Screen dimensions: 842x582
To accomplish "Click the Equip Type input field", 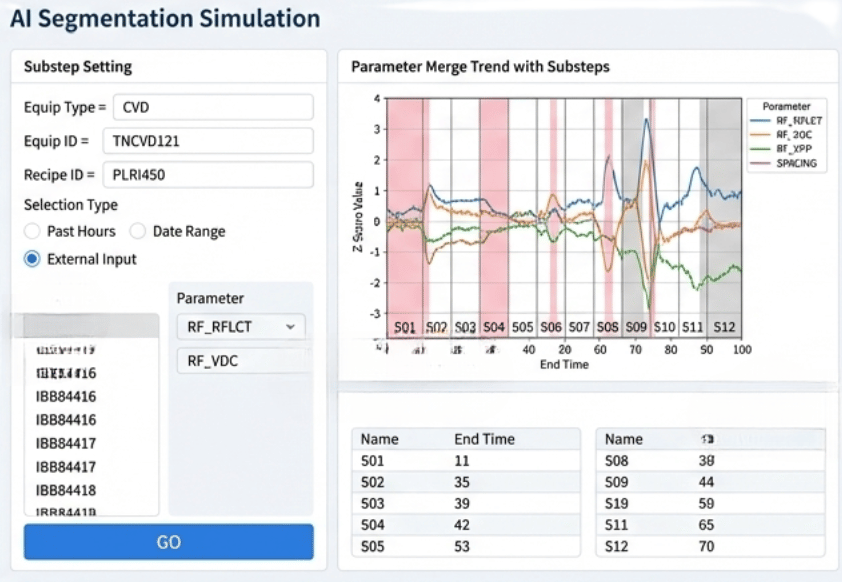I will coord(213,107).
